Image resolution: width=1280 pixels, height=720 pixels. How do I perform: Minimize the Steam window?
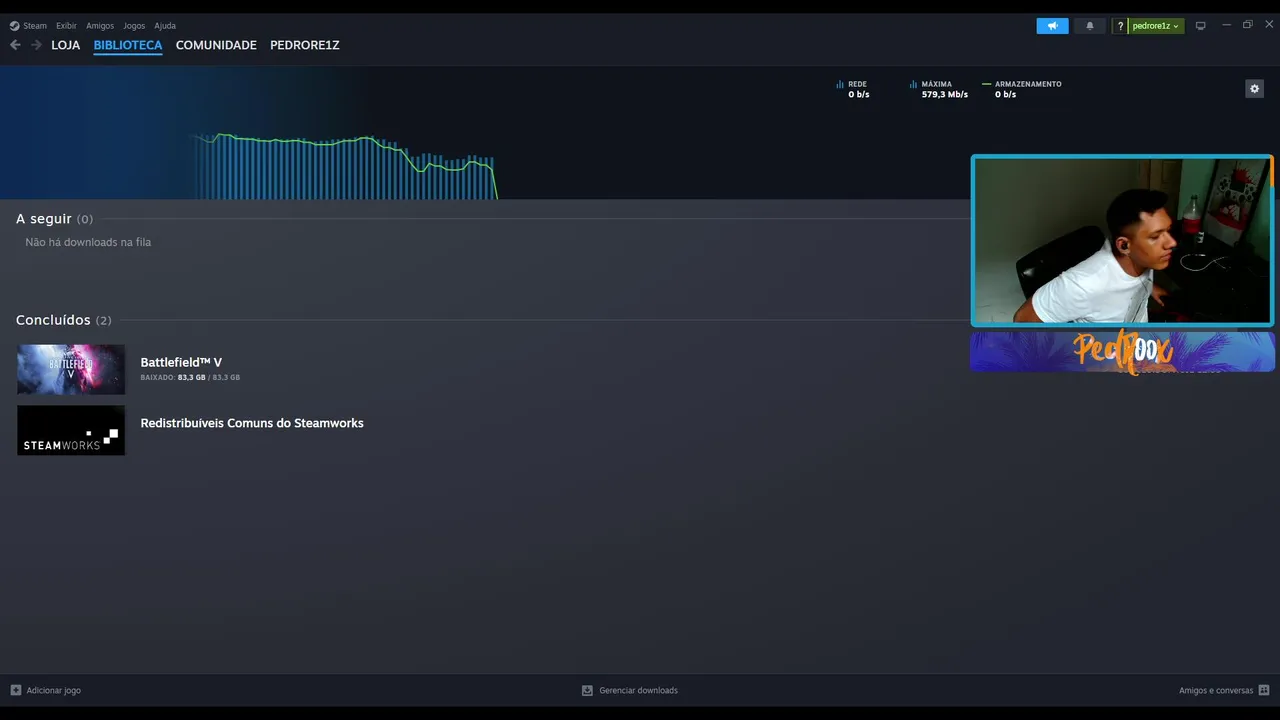coord(1226,25)
